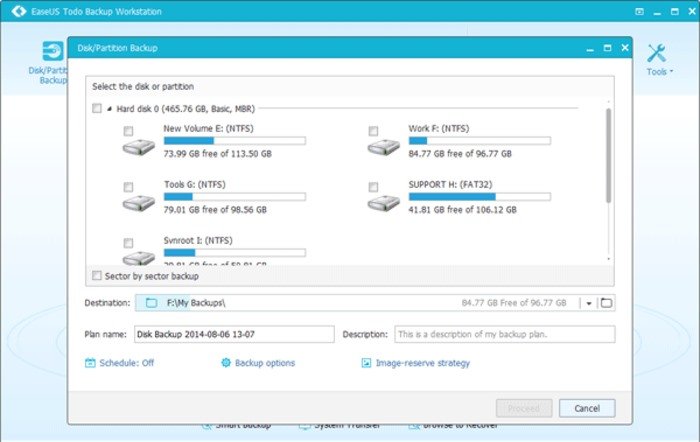700x442 pixels.
Task: Enable Sector by sector backup
Action: [97, 275]
